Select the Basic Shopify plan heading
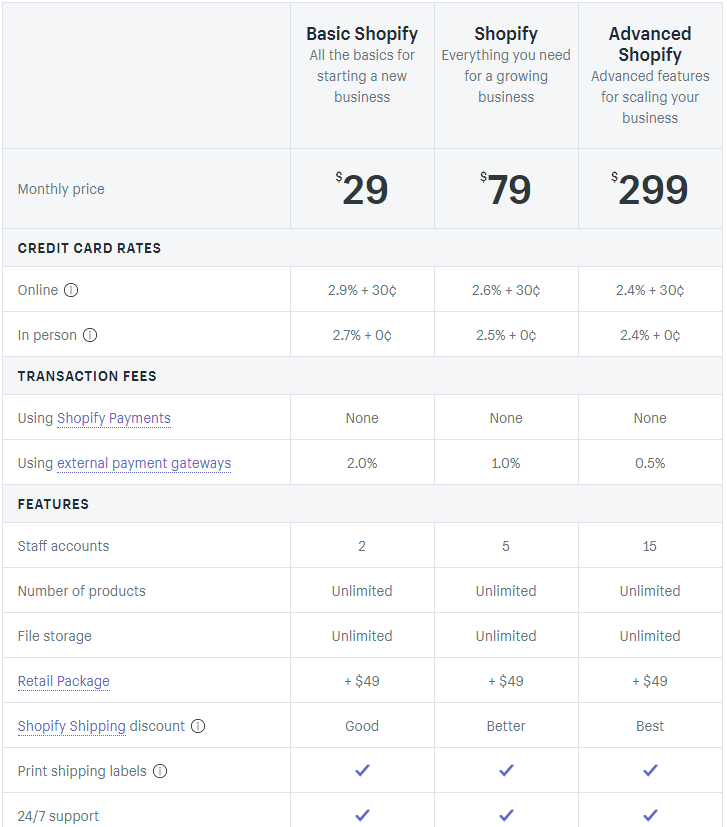 point(362,34)
